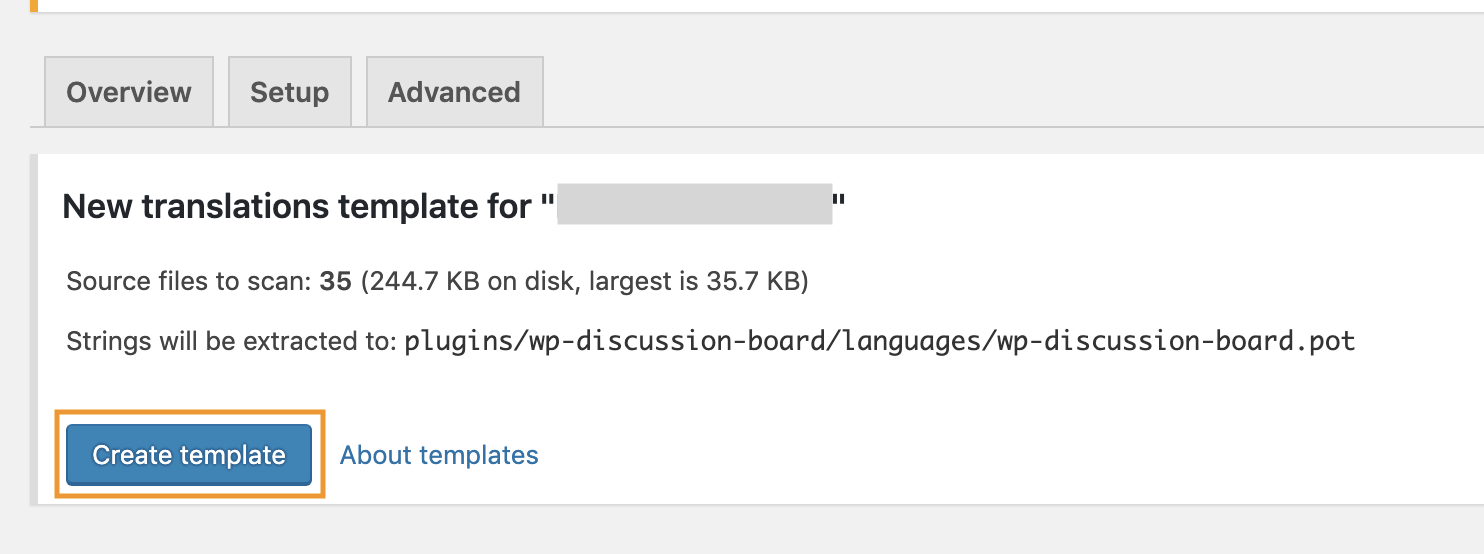Viewport: 1484px width, 554px height.
Task: Click the 'New translations template for' heading
Action: 296,207
